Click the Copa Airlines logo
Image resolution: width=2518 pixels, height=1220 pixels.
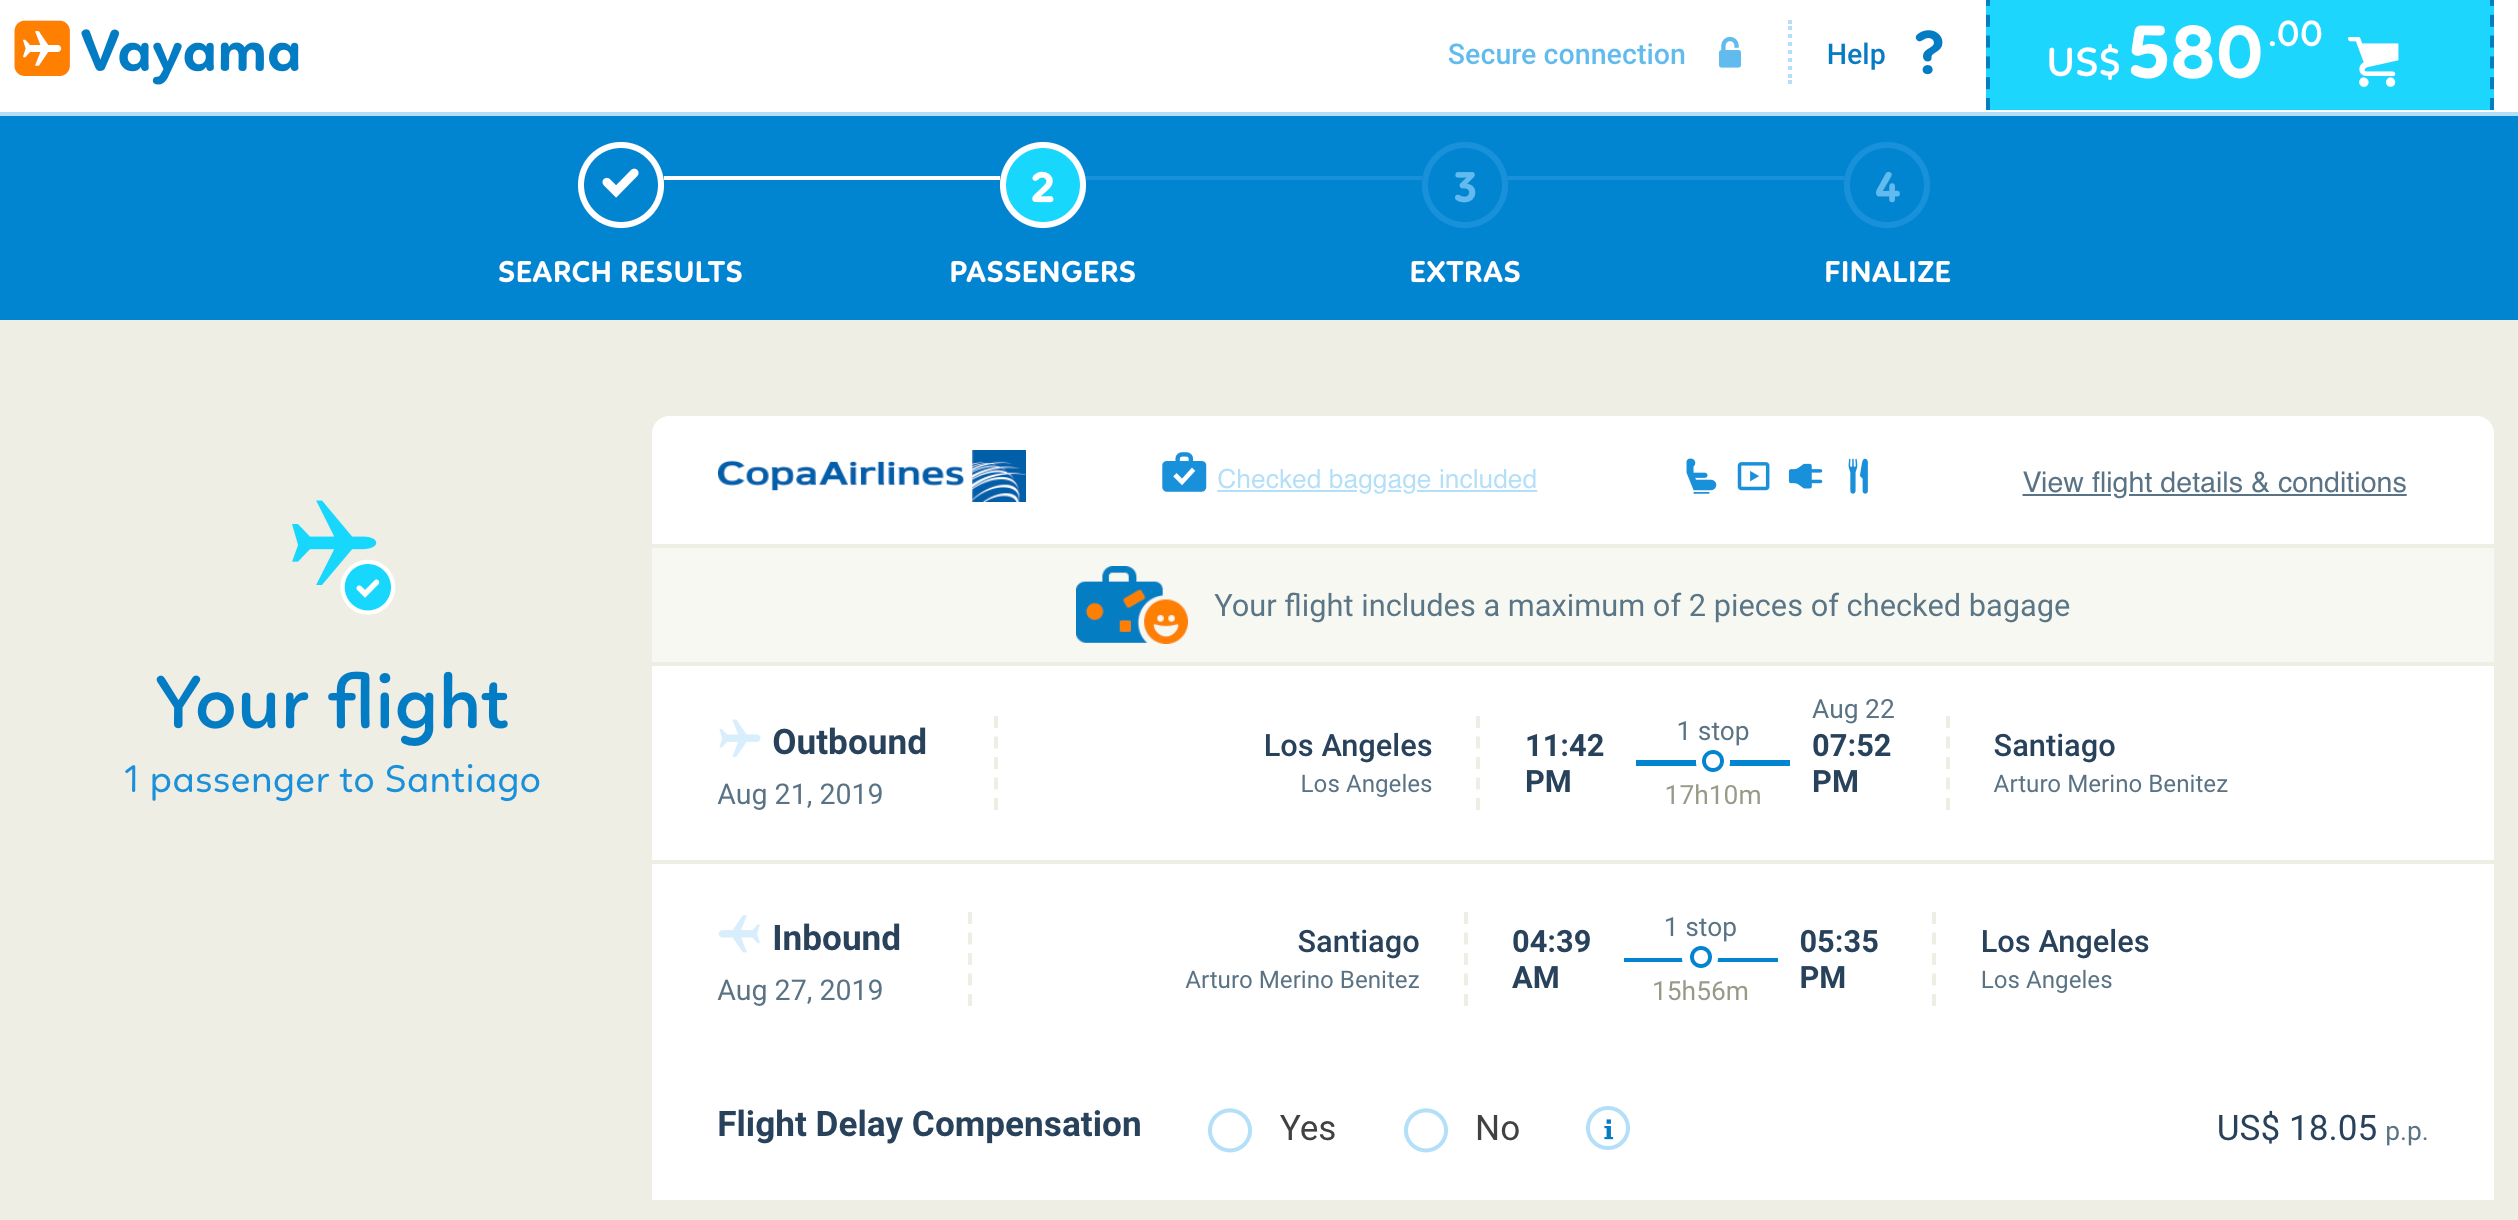[x=871, y=475]
